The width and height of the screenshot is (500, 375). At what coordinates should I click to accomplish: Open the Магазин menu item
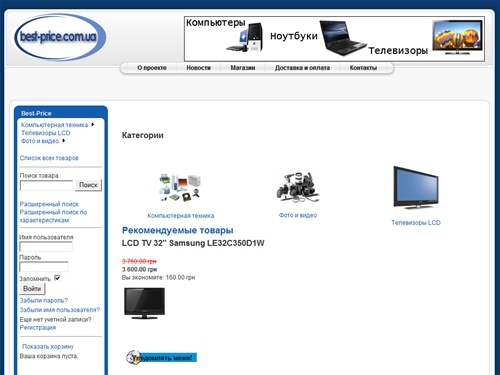(243, 68)
